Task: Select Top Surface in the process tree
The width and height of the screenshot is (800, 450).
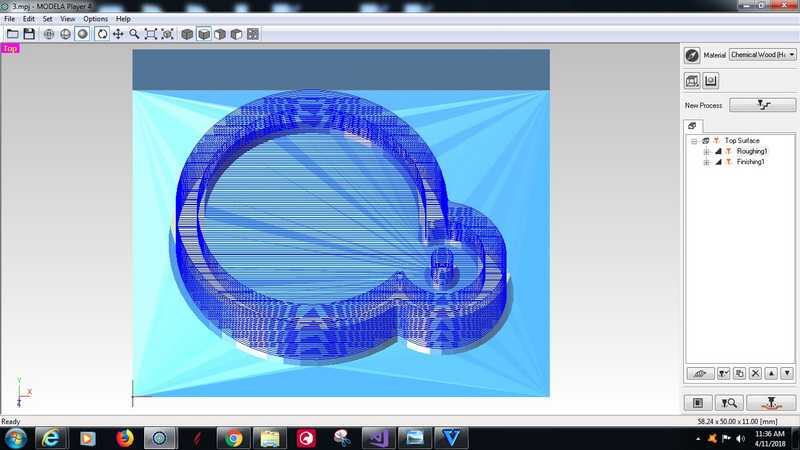Action: (742, 140)
